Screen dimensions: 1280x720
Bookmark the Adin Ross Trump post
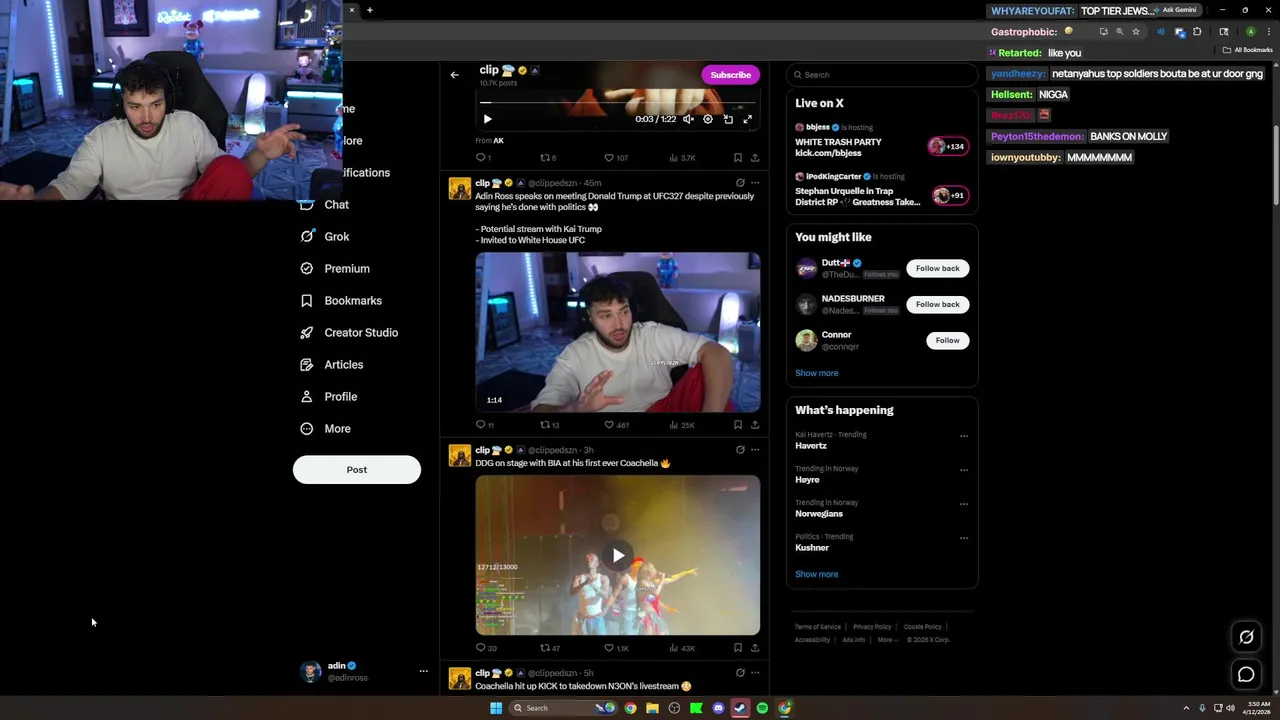coord(738,425)
